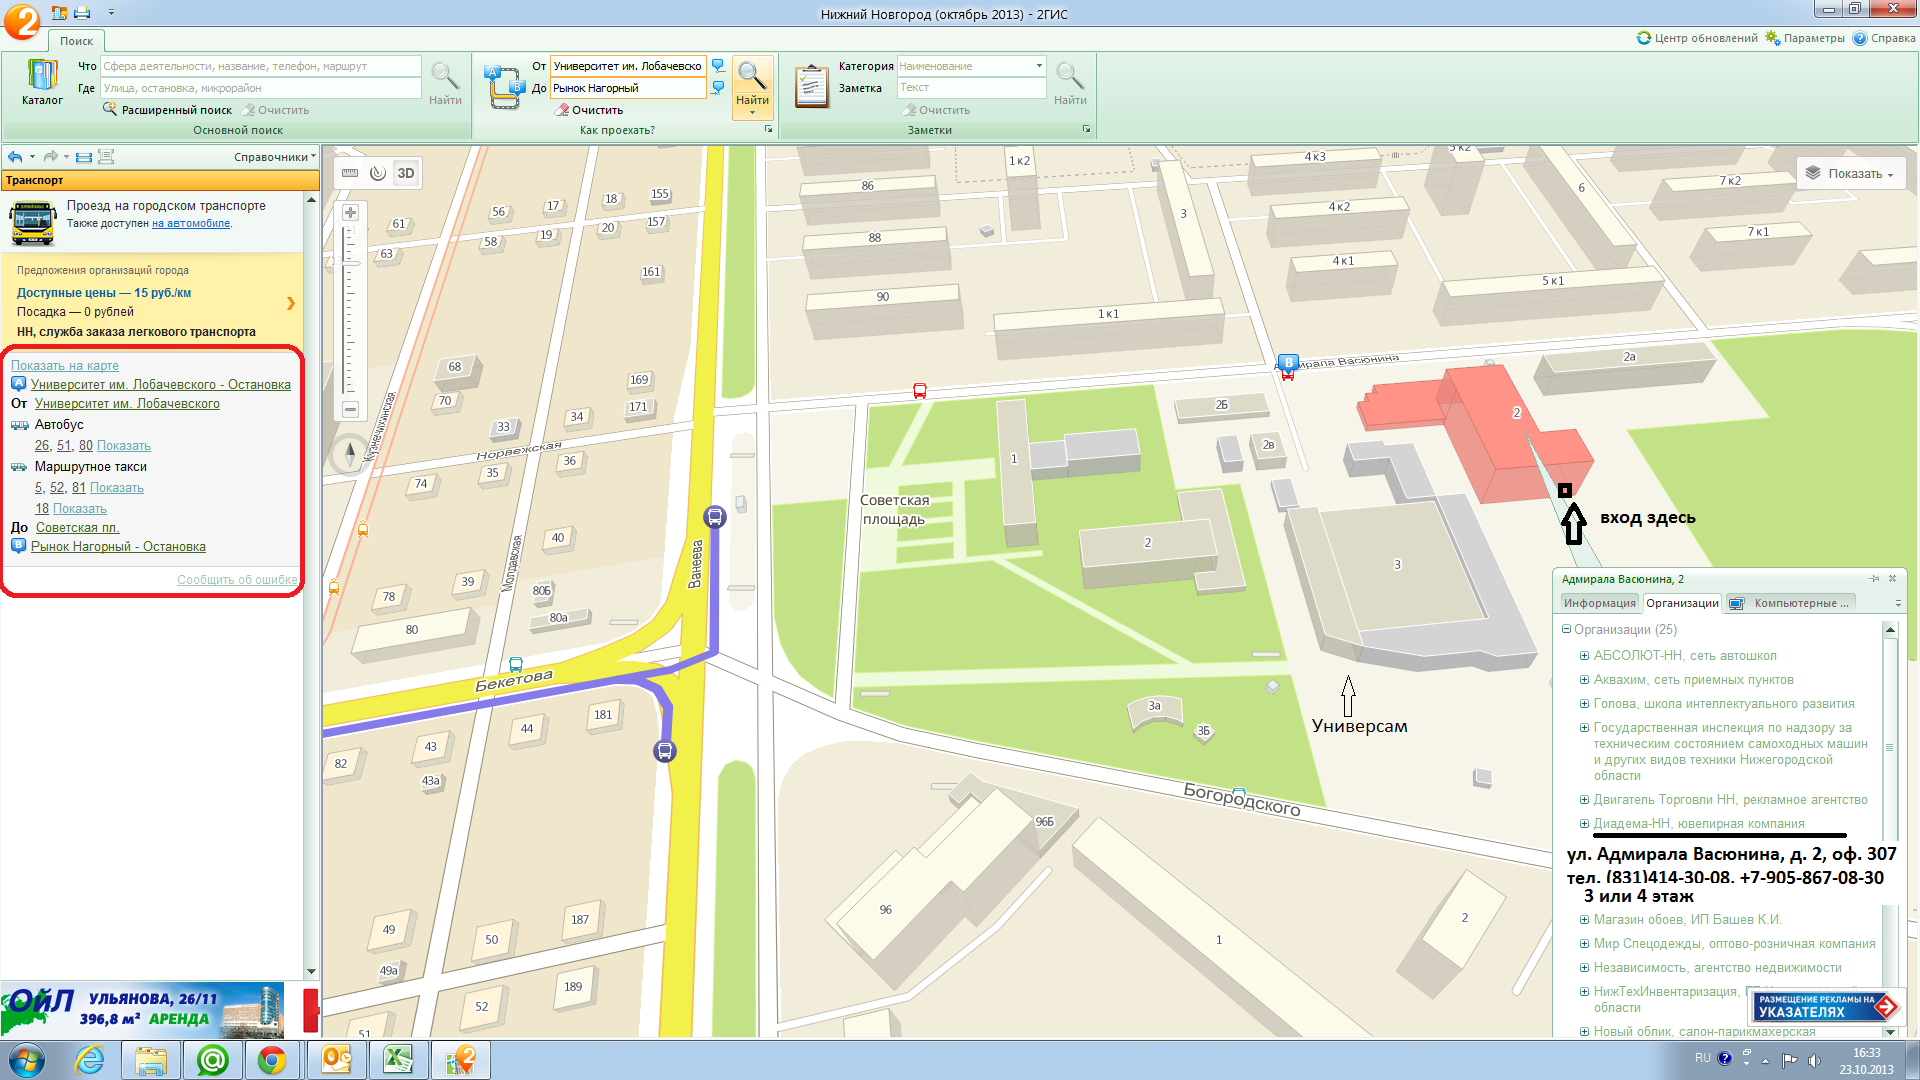Image resolution: width=1920 pixels, height=1080 pixels.
Task: Expand the Как проехать group options launcher
Action: coord(769,130)
